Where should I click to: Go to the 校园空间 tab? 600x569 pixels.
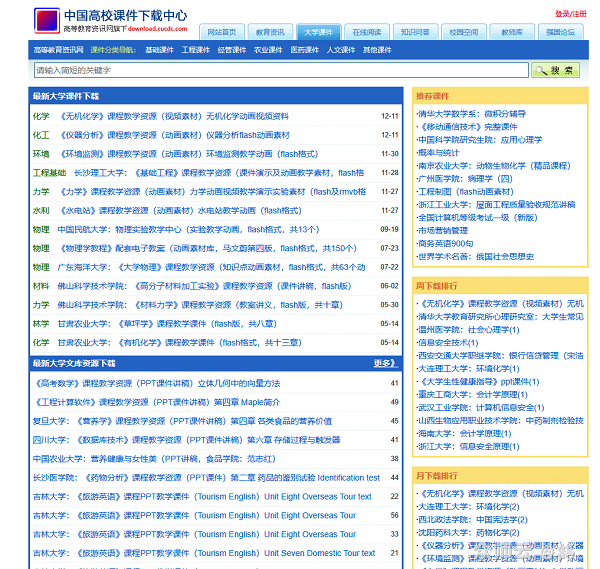(464, 32)
